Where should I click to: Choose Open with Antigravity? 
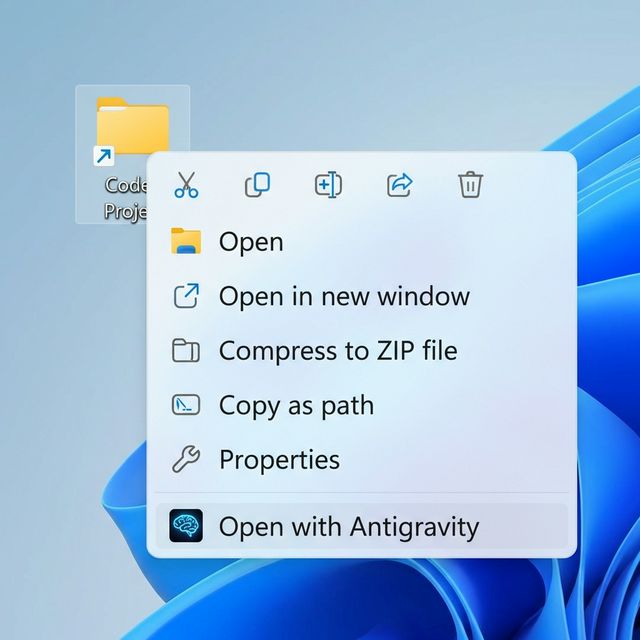coord(348,526)
